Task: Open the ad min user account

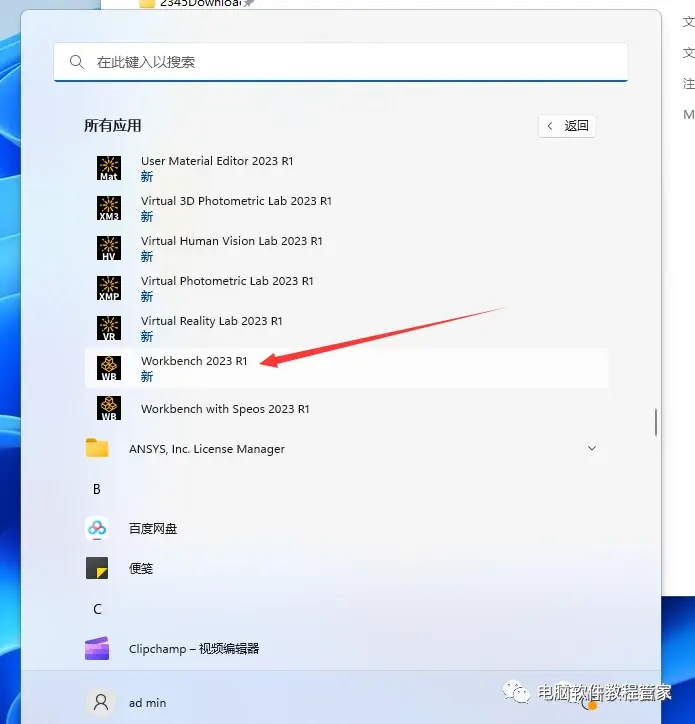Action: pos(126,702)
